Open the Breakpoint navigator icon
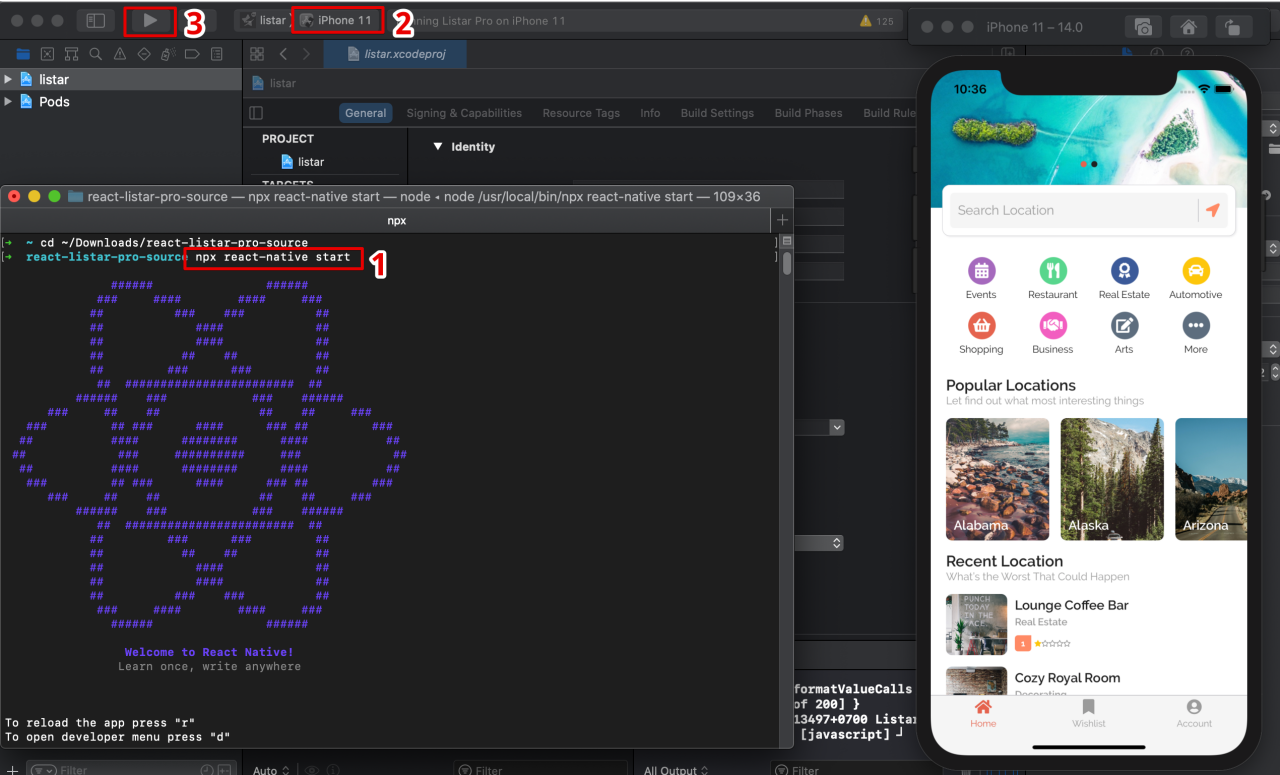 (x=192, y=54)
